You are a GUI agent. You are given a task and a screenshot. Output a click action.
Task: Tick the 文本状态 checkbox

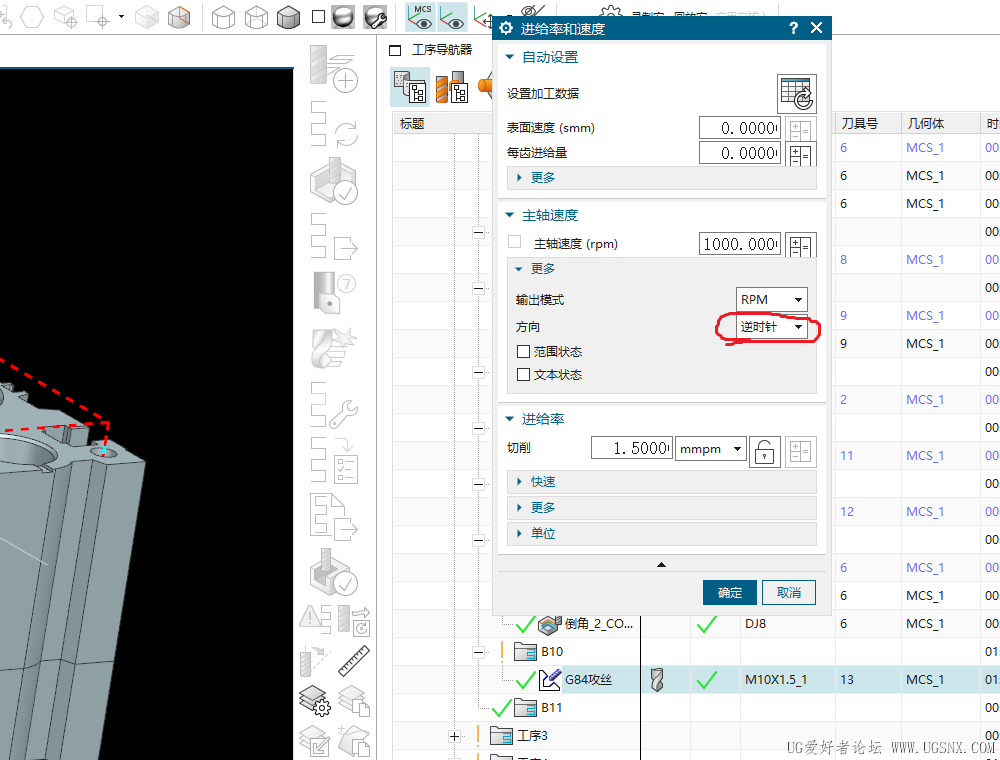523,375
